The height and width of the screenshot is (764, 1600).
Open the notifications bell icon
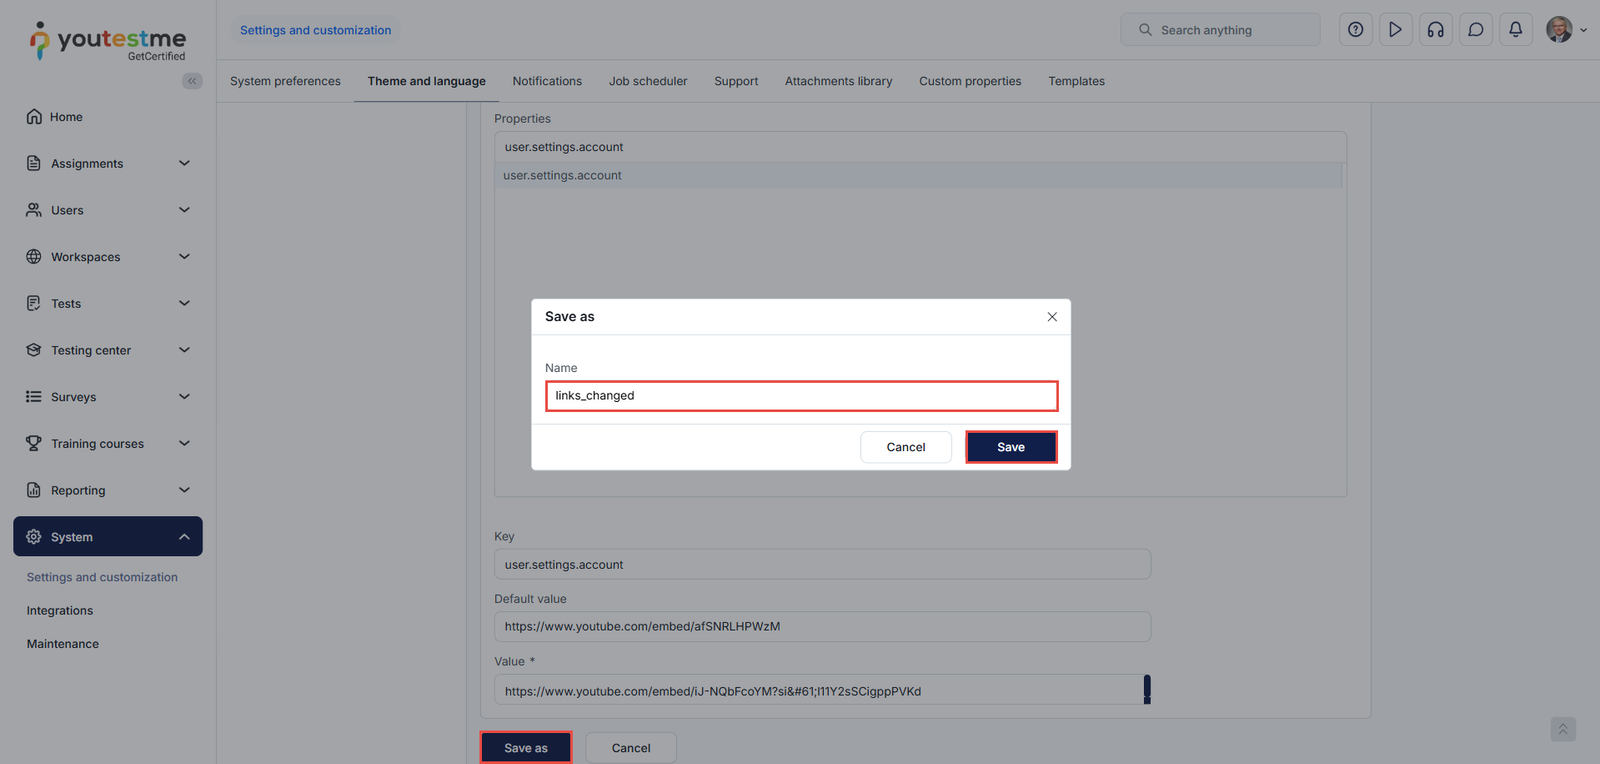1515,30
